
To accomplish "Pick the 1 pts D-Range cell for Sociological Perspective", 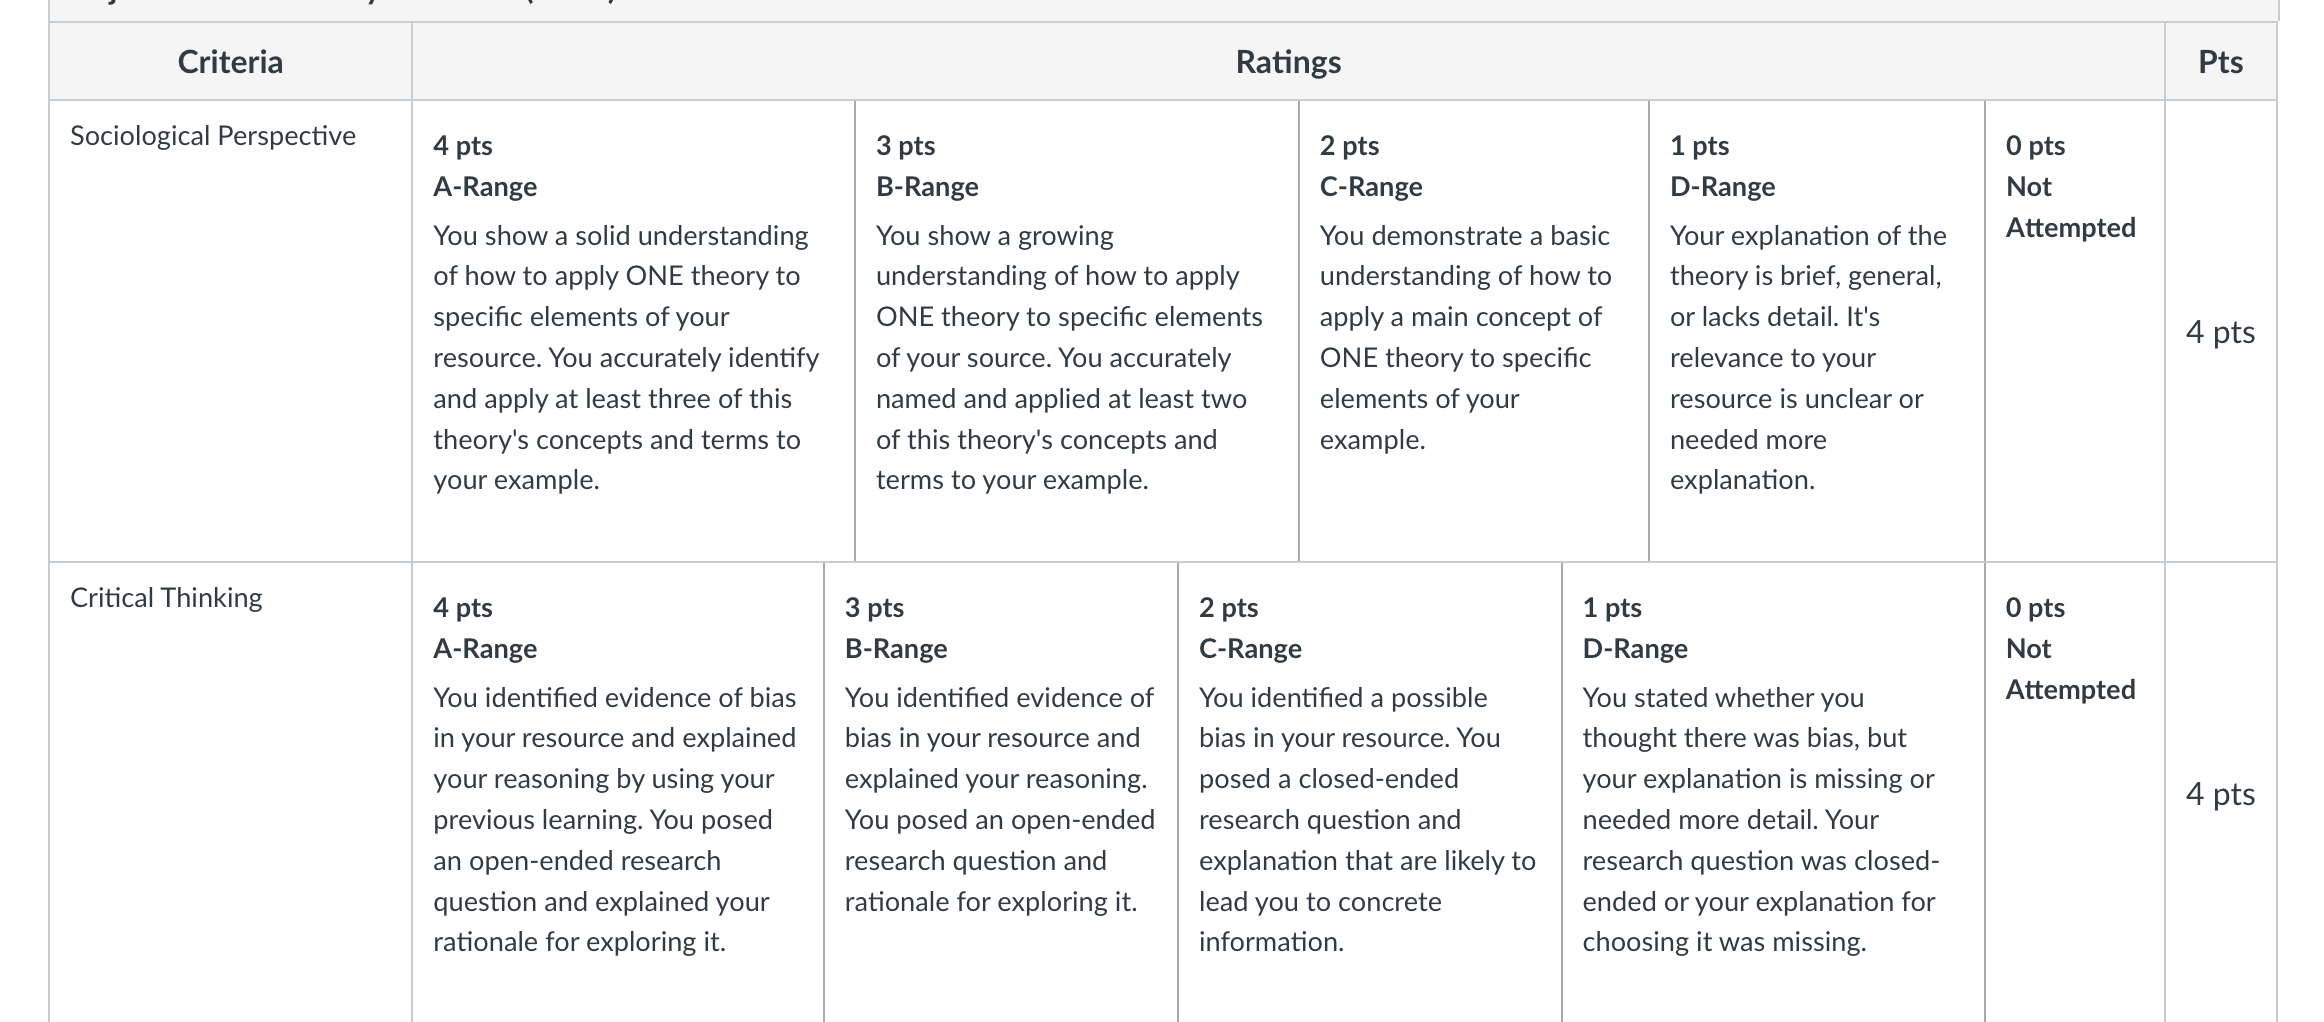I will pyautogui.click(x=1817, y=330).
